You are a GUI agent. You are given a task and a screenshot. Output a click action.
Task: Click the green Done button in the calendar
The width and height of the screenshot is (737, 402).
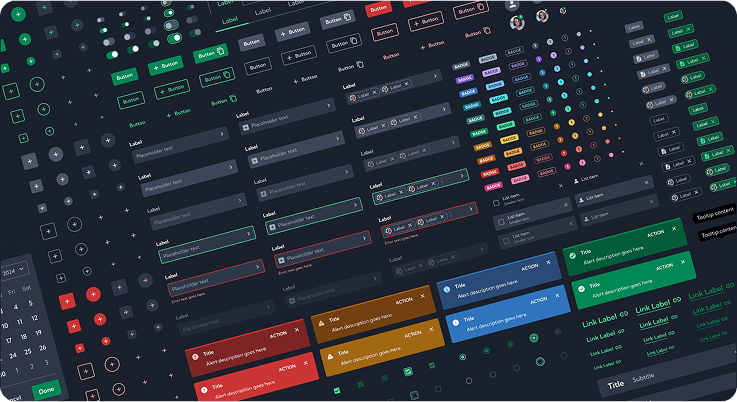[x=46, y=391]
